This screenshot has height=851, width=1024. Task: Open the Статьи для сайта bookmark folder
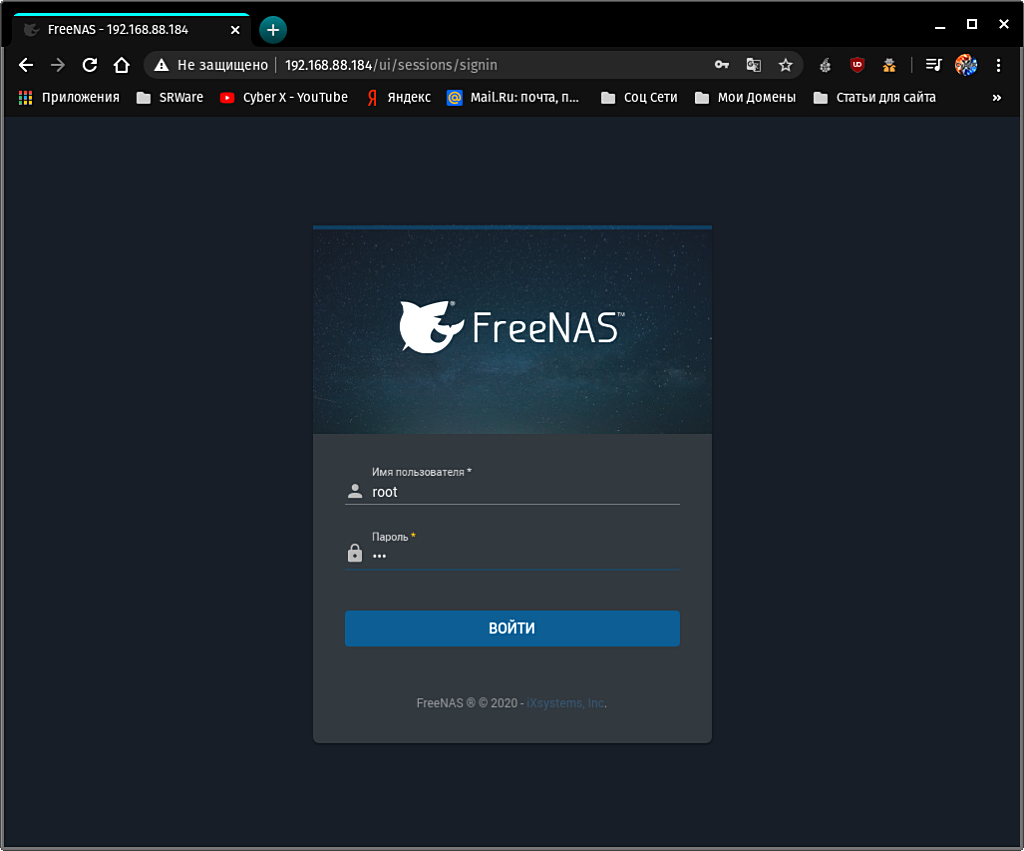click(x=874, y=97)
